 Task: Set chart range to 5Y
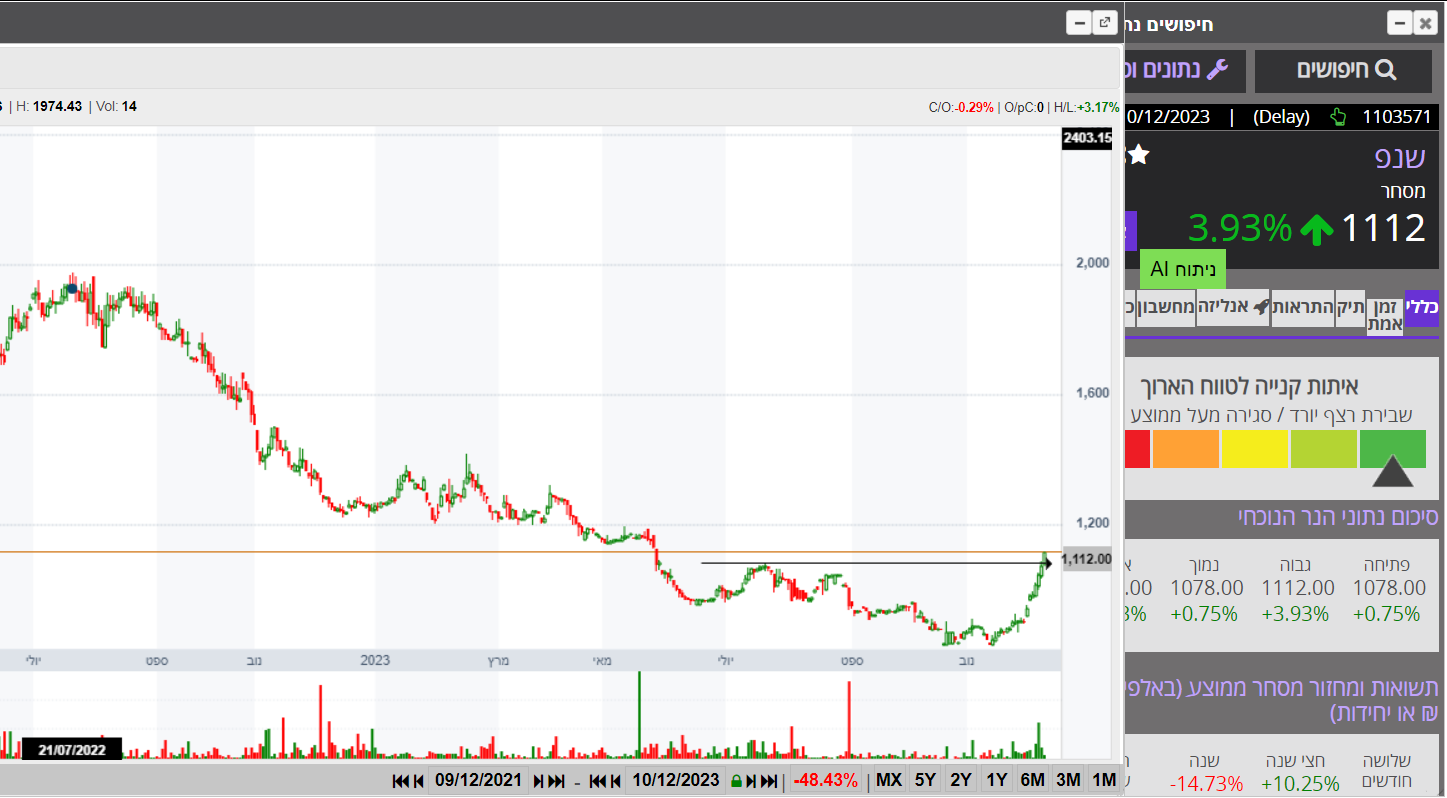click(x=925, y=781)
